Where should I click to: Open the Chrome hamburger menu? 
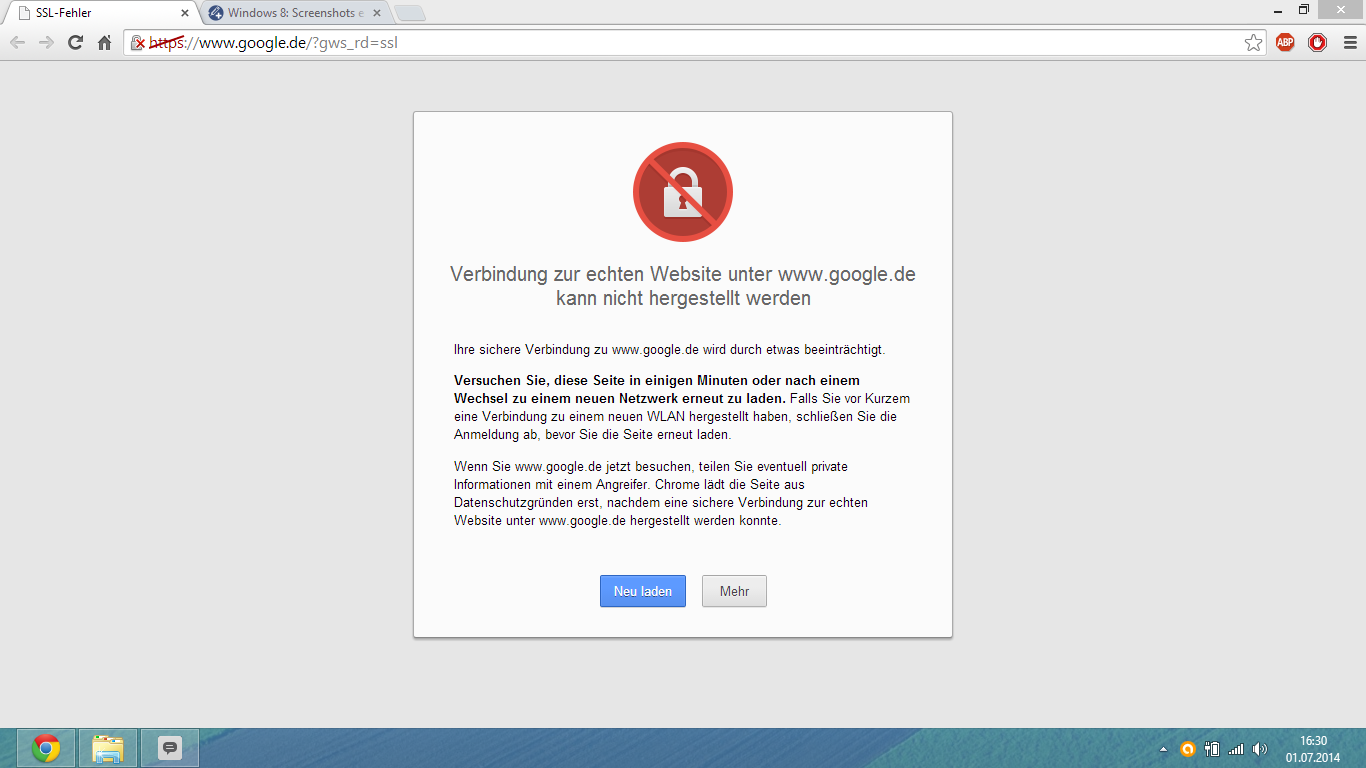[1349, 43]
